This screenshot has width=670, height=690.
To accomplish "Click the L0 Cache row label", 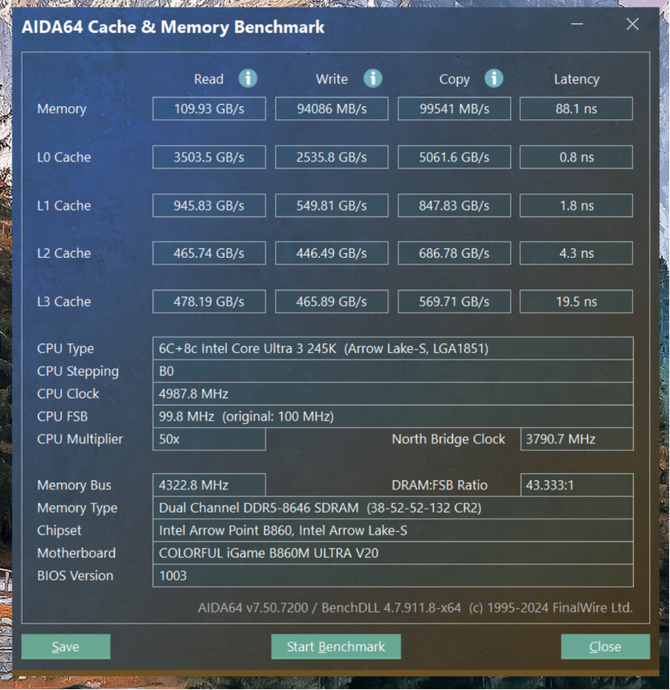I will coord(64,157).
